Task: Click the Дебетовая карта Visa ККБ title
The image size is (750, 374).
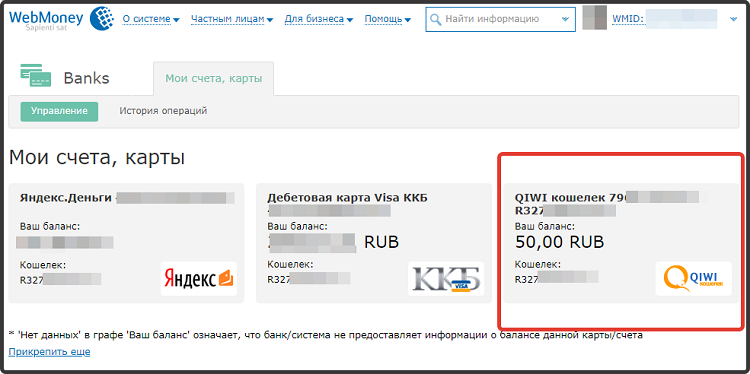Action: [x=347, y=198]
